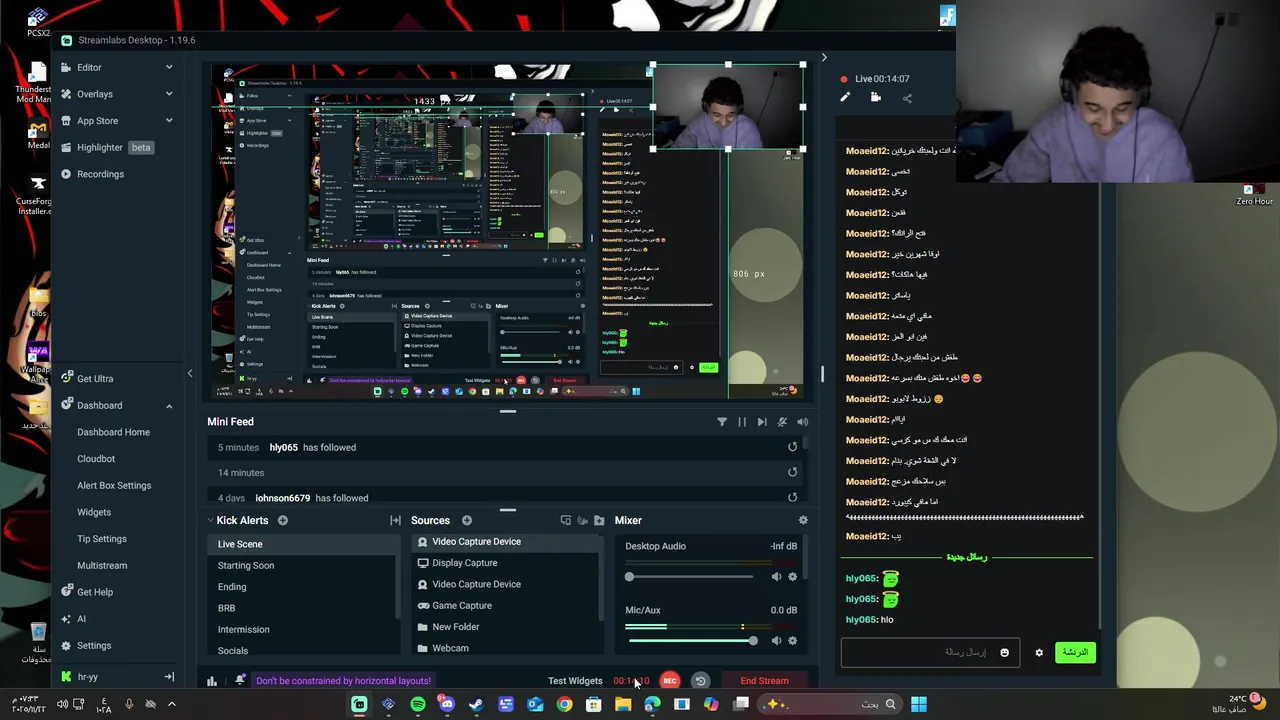Add a new scene with the plus icon

click(283, 520)
